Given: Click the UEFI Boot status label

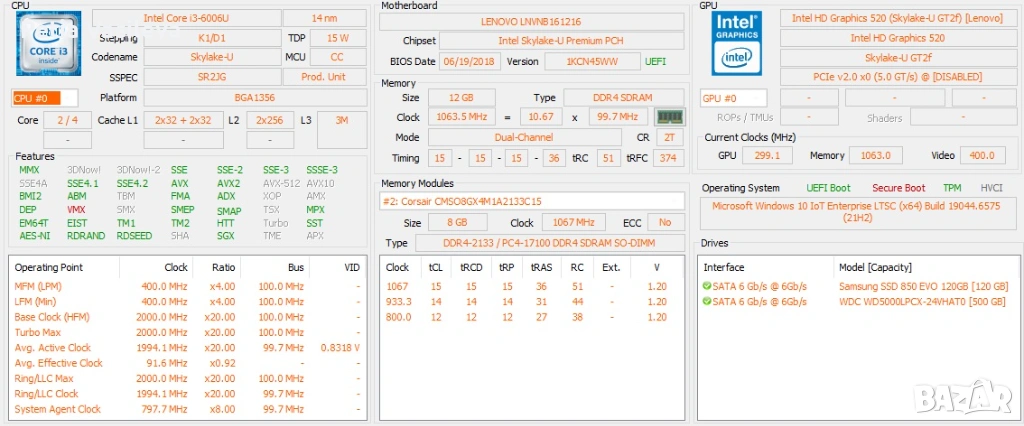Looking at the screenshot, I should [x=828, y=188].
